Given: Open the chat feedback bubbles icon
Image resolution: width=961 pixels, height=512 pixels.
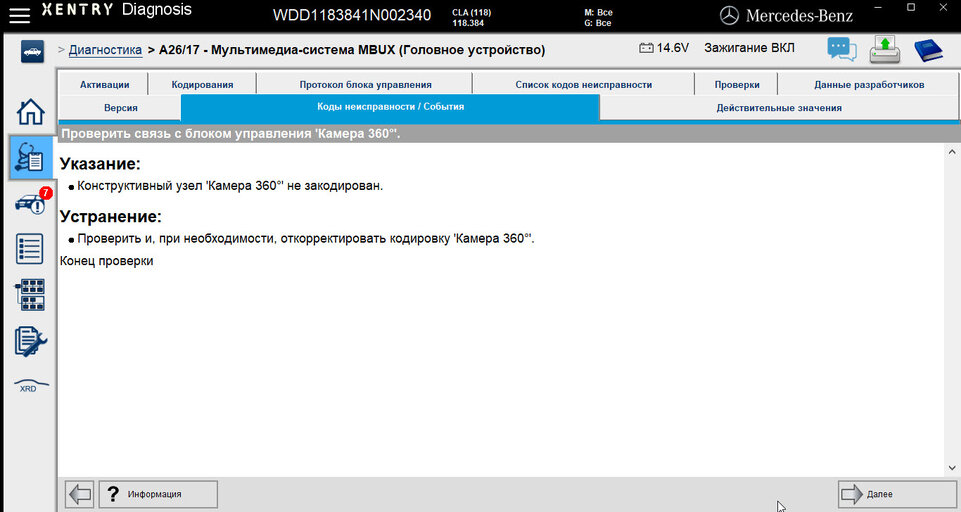Looking at the screenshot, I should point(841,50).
